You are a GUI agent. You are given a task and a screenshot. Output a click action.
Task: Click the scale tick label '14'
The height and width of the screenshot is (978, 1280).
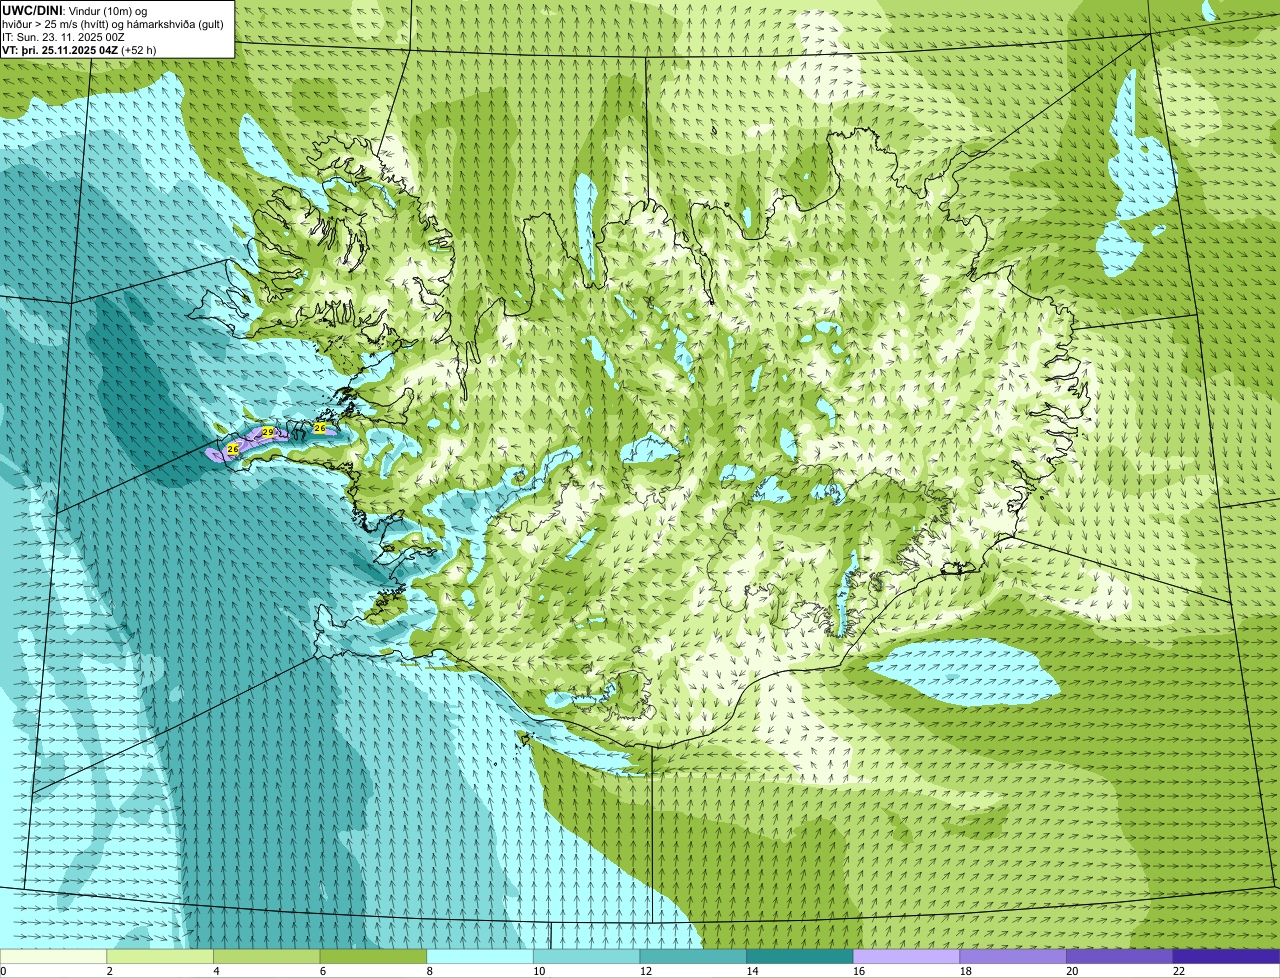(752, 971)
